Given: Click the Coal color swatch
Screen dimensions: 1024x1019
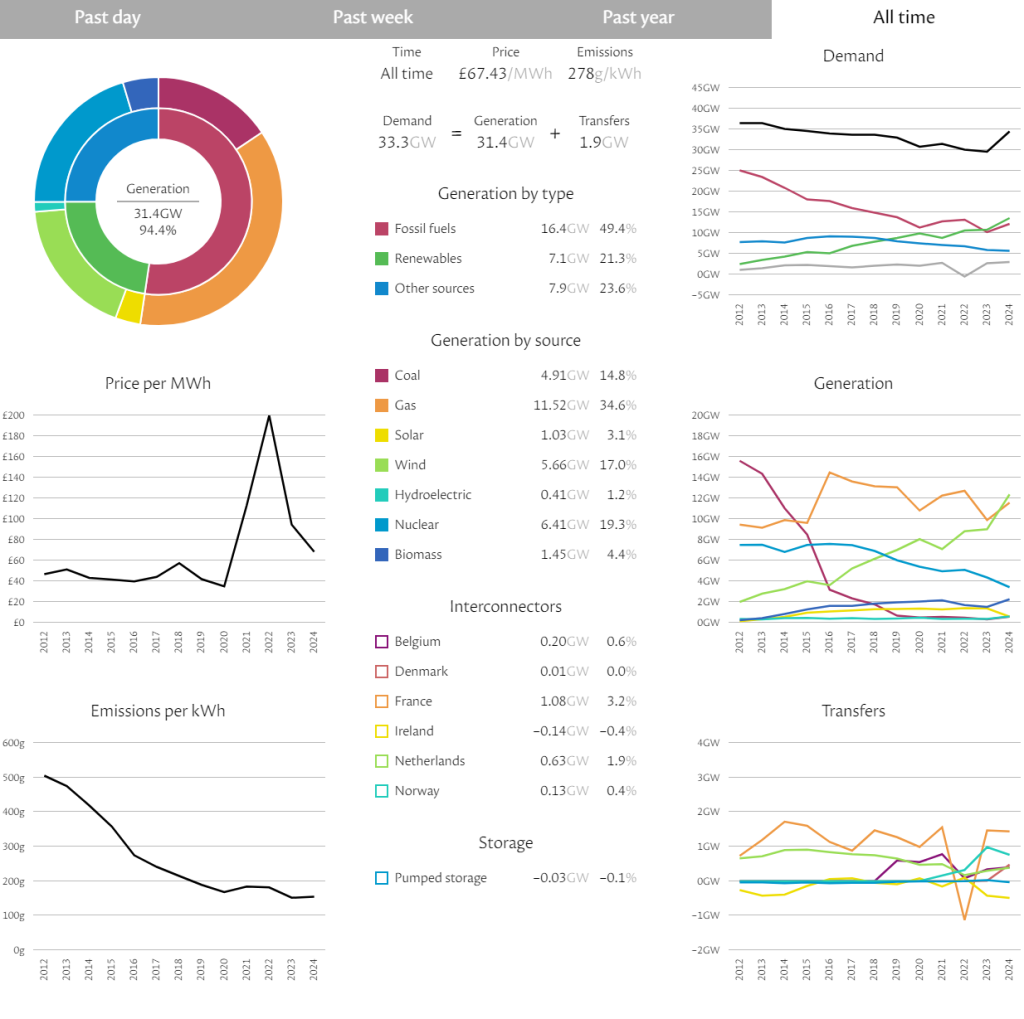Looking at the screenshot, I should pos(382,376).
